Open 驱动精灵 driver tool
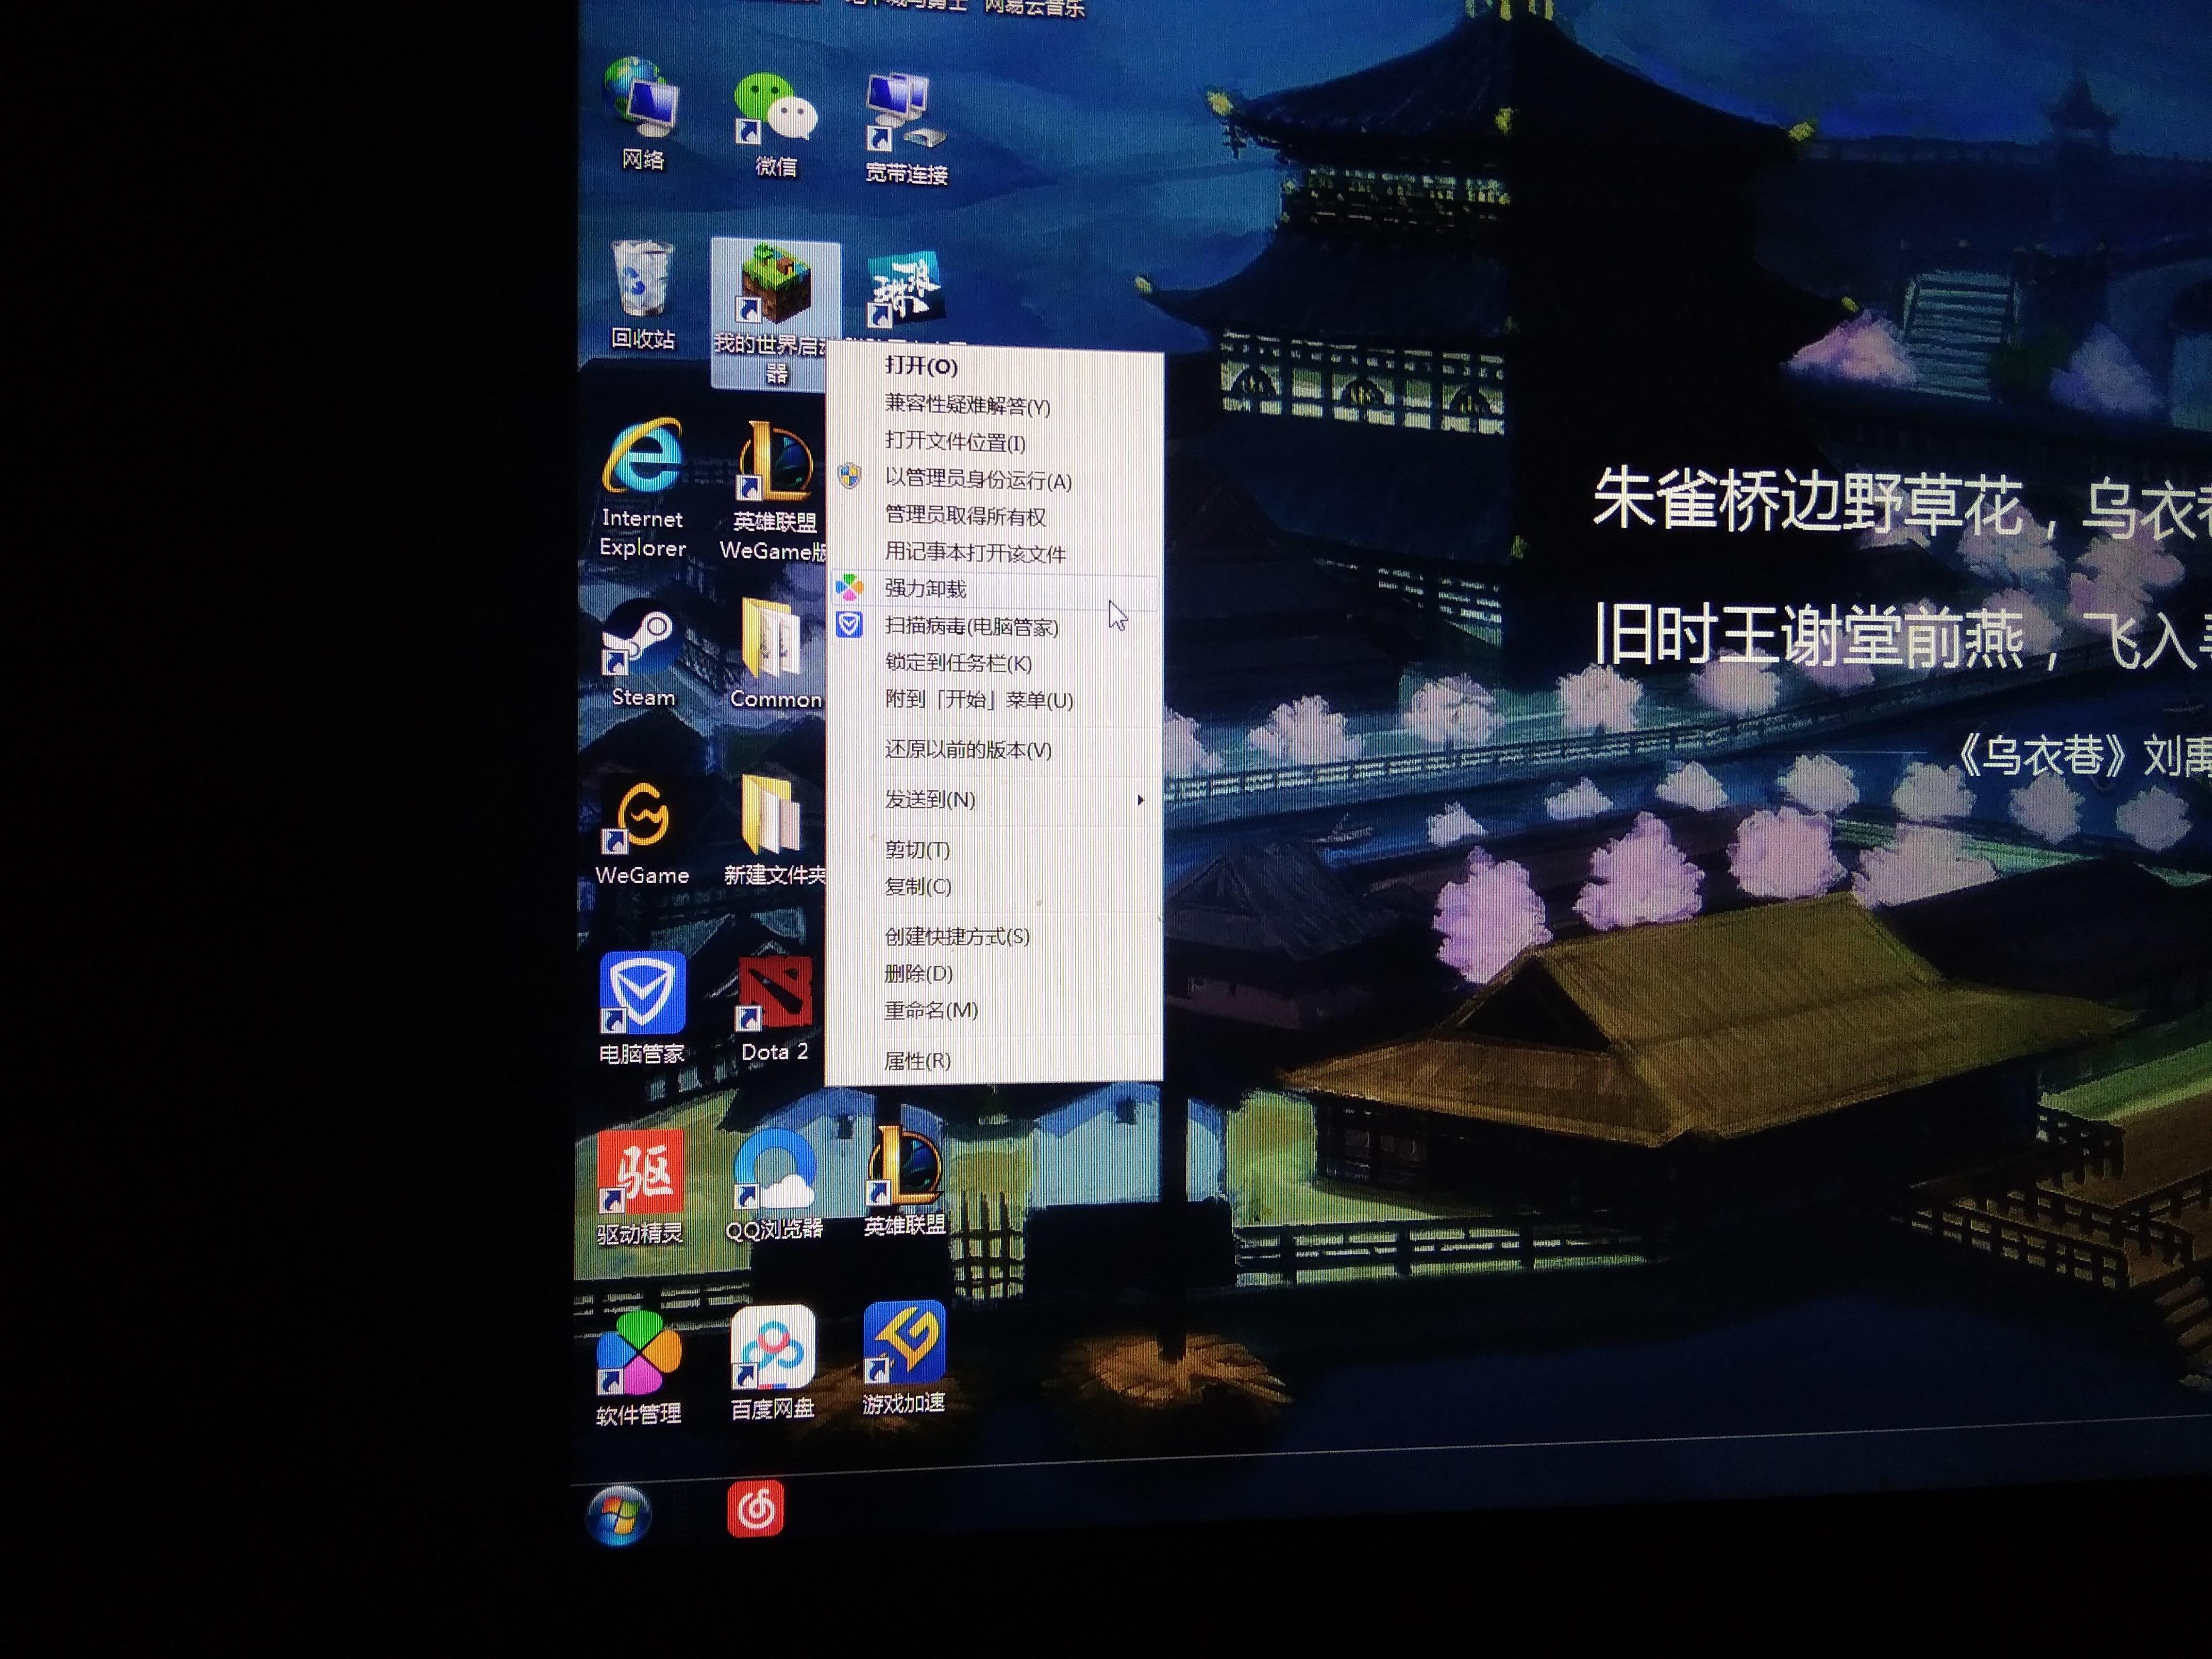This screenshot has width=2212, height=1659. pos(640,1187)
